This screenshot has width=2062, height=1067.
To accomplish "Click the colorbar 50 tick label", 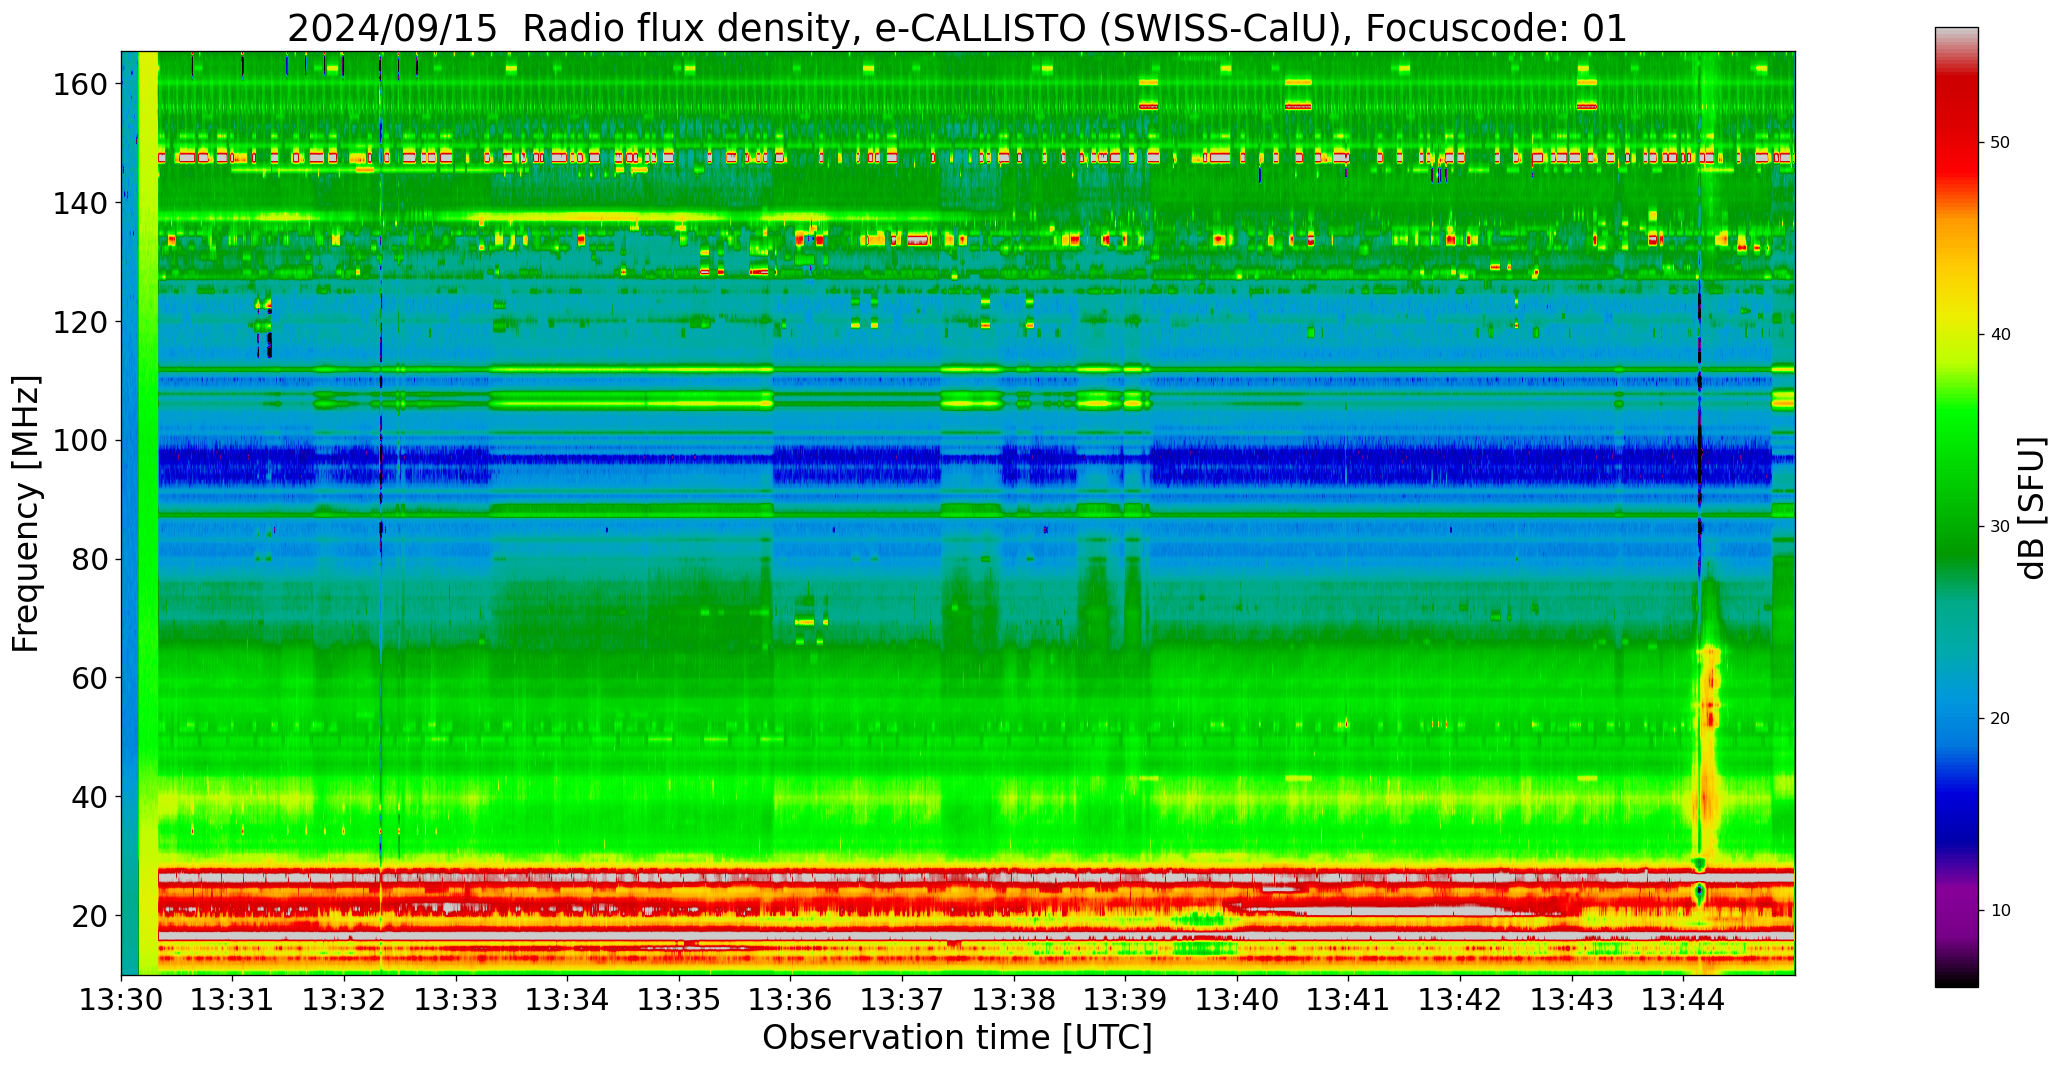I will pos(2000,143).
